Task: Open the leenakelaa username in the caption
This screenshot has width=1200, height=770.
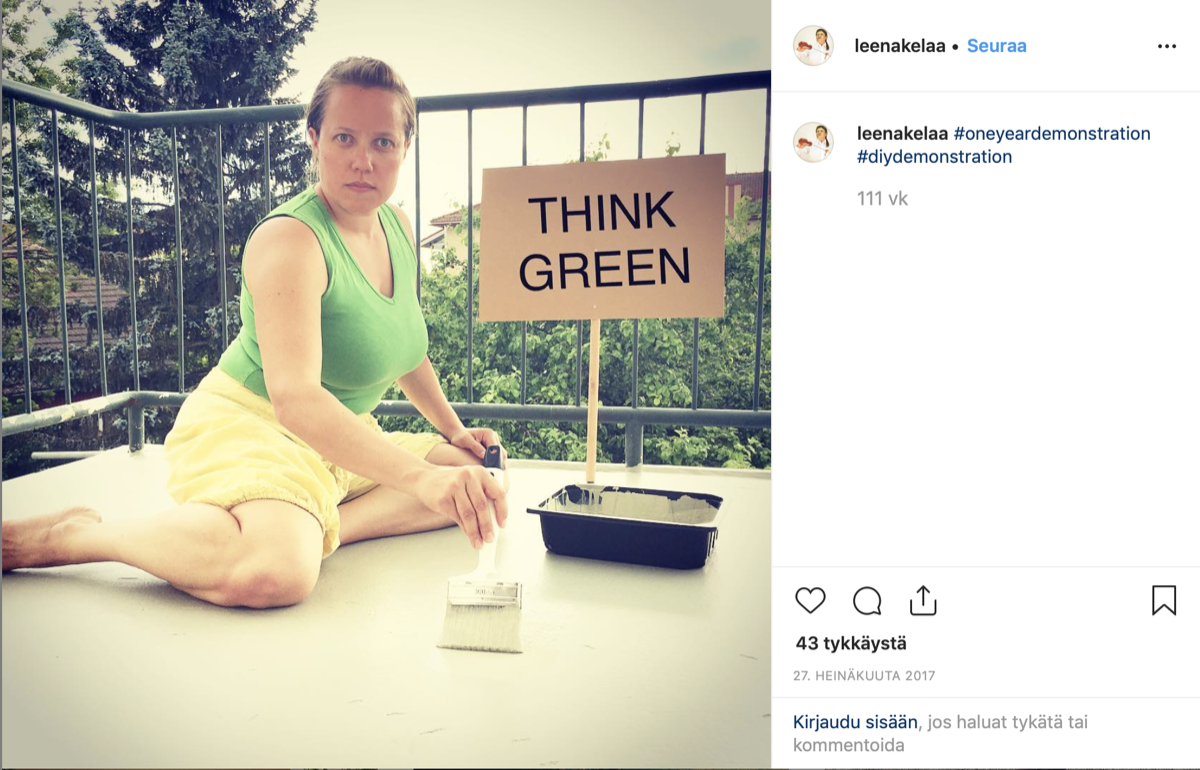Action: click(x=903, y=134)
